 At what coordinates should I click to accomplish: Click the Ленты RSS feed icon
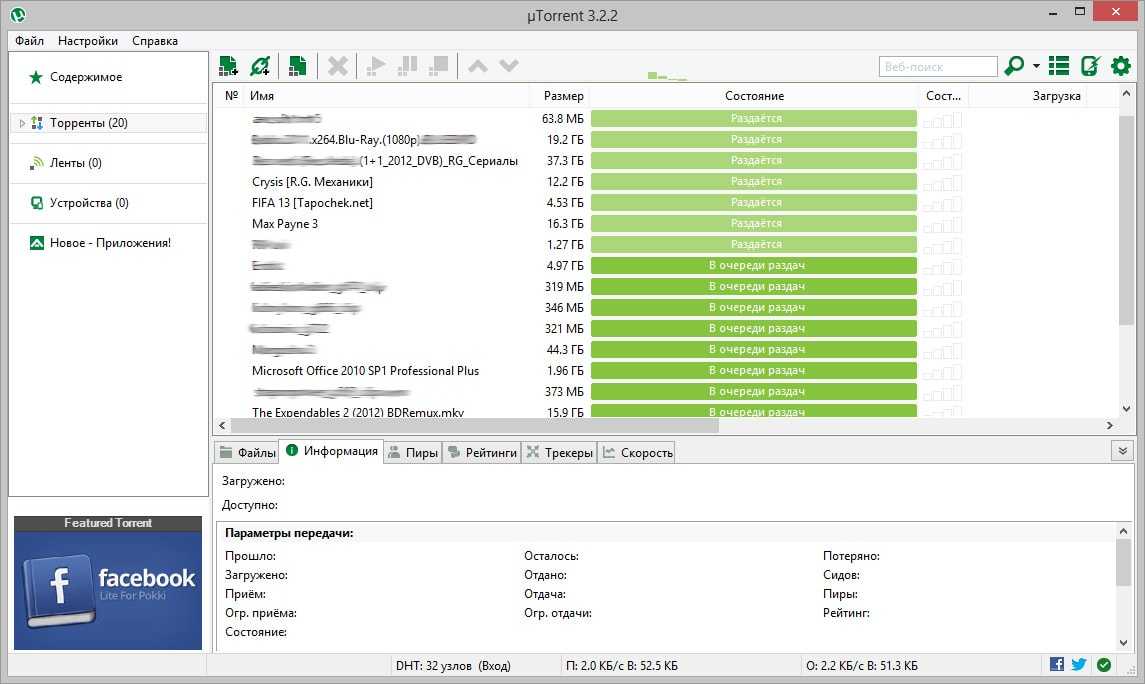click(37, 163)
